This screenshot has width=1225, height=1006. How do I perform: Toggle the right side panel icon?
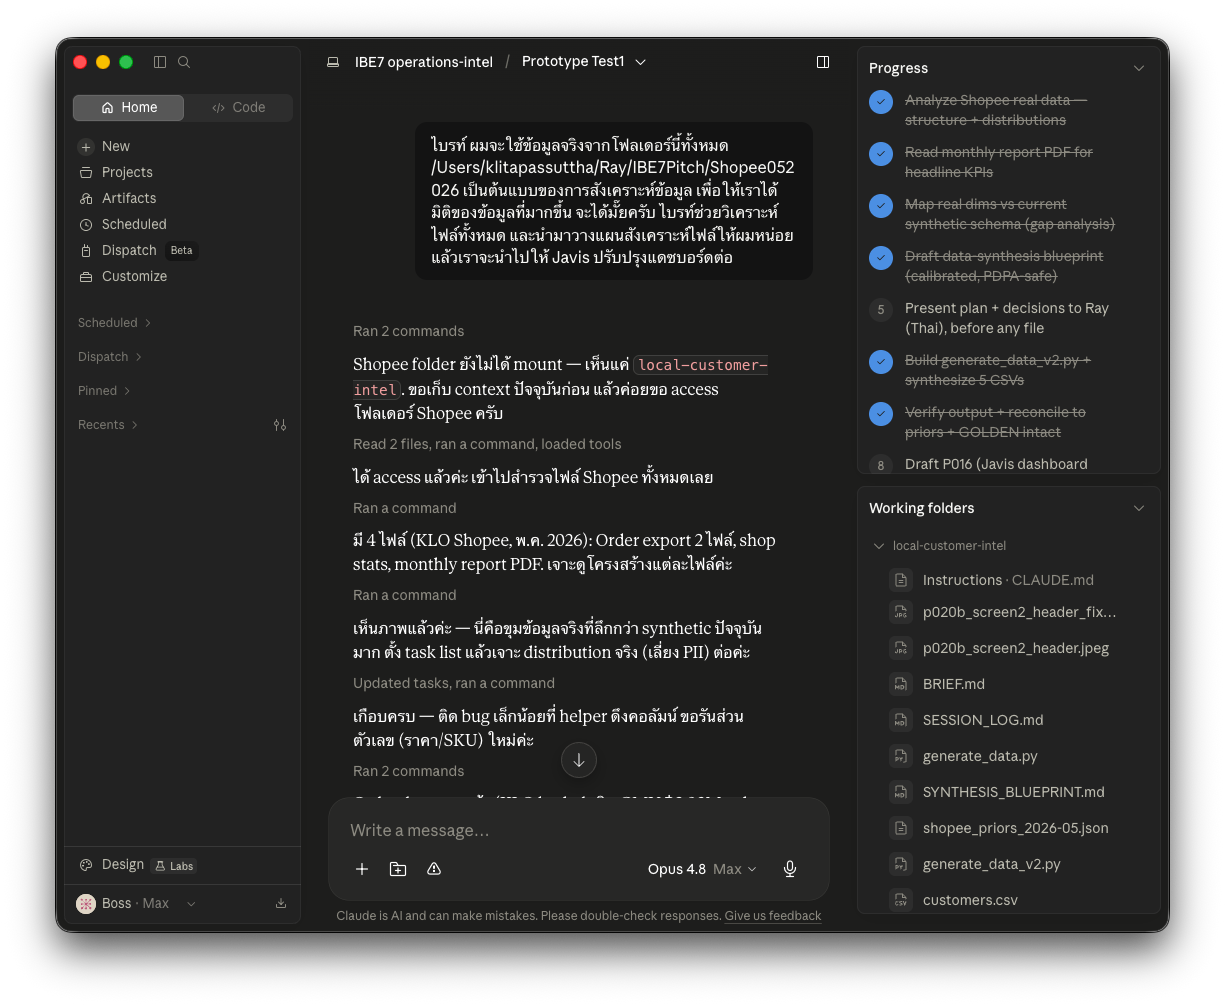(823, 62)
